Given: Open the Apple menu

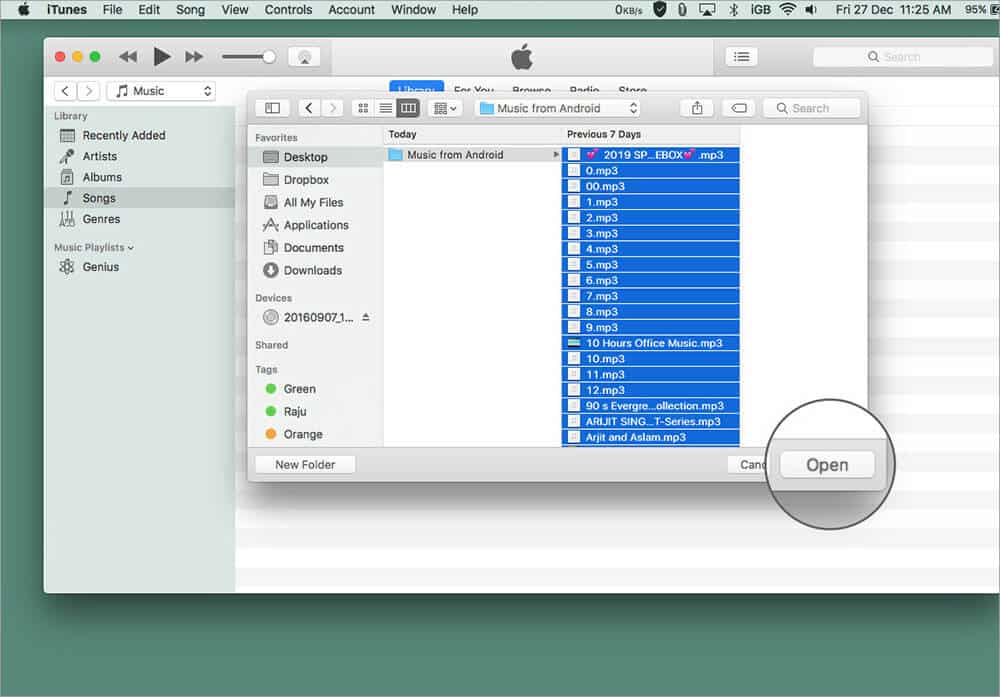Looking at the screenshot, I should click(x=24, y=10).
